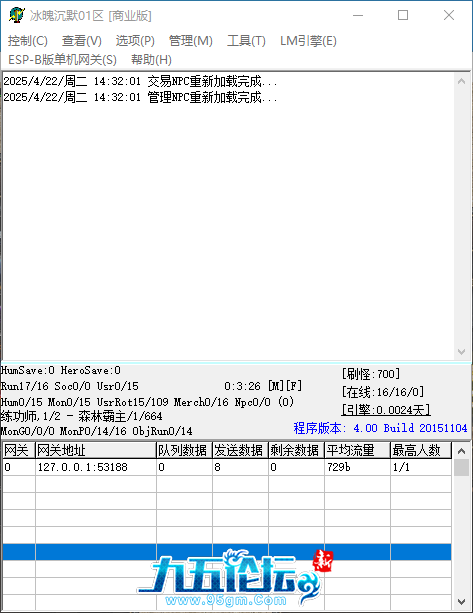
Task: Open the 选项(P) menu
Action: click(x=135, y=41)
